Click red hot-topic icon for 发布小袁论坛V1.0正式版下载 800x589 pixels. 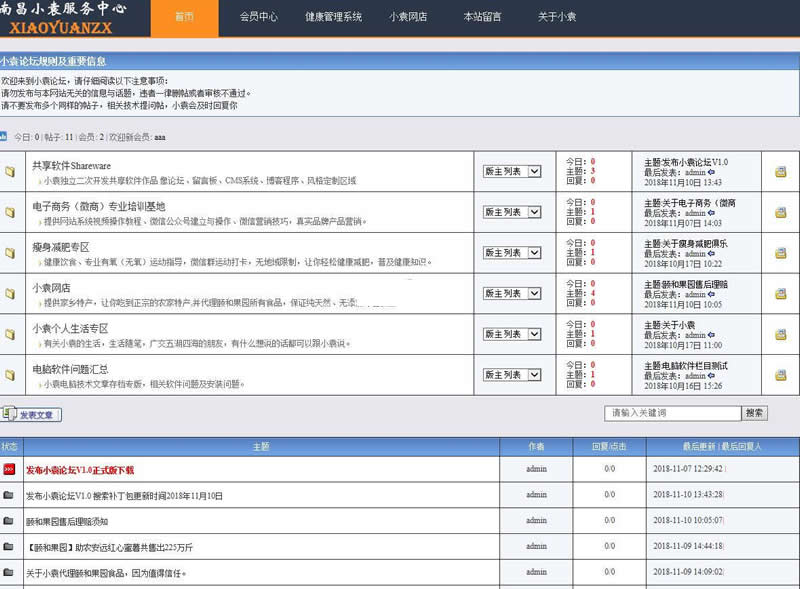point(9,469)
